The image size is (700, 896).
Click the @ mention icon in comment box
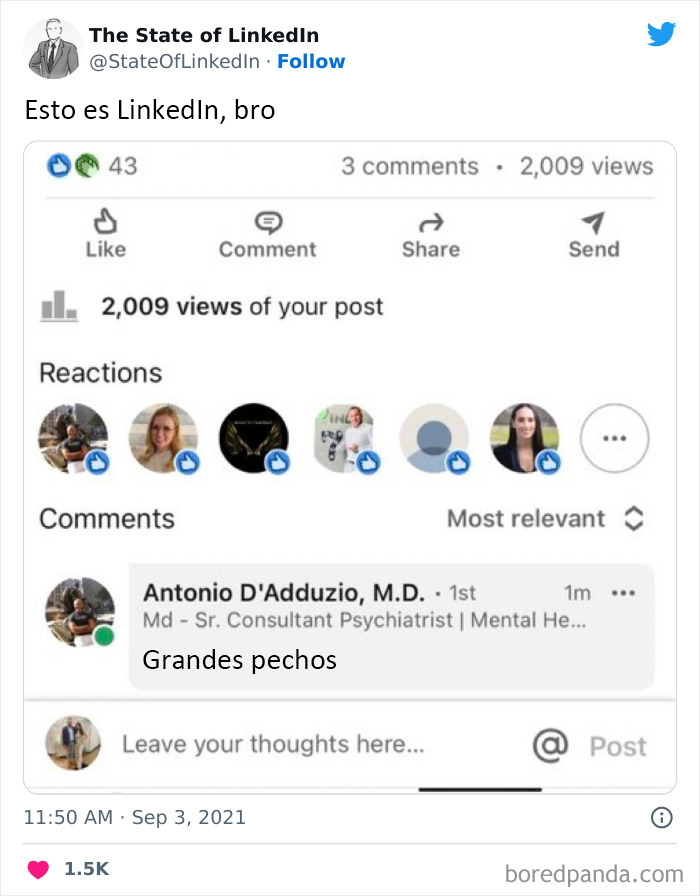(x=549, y=746)
